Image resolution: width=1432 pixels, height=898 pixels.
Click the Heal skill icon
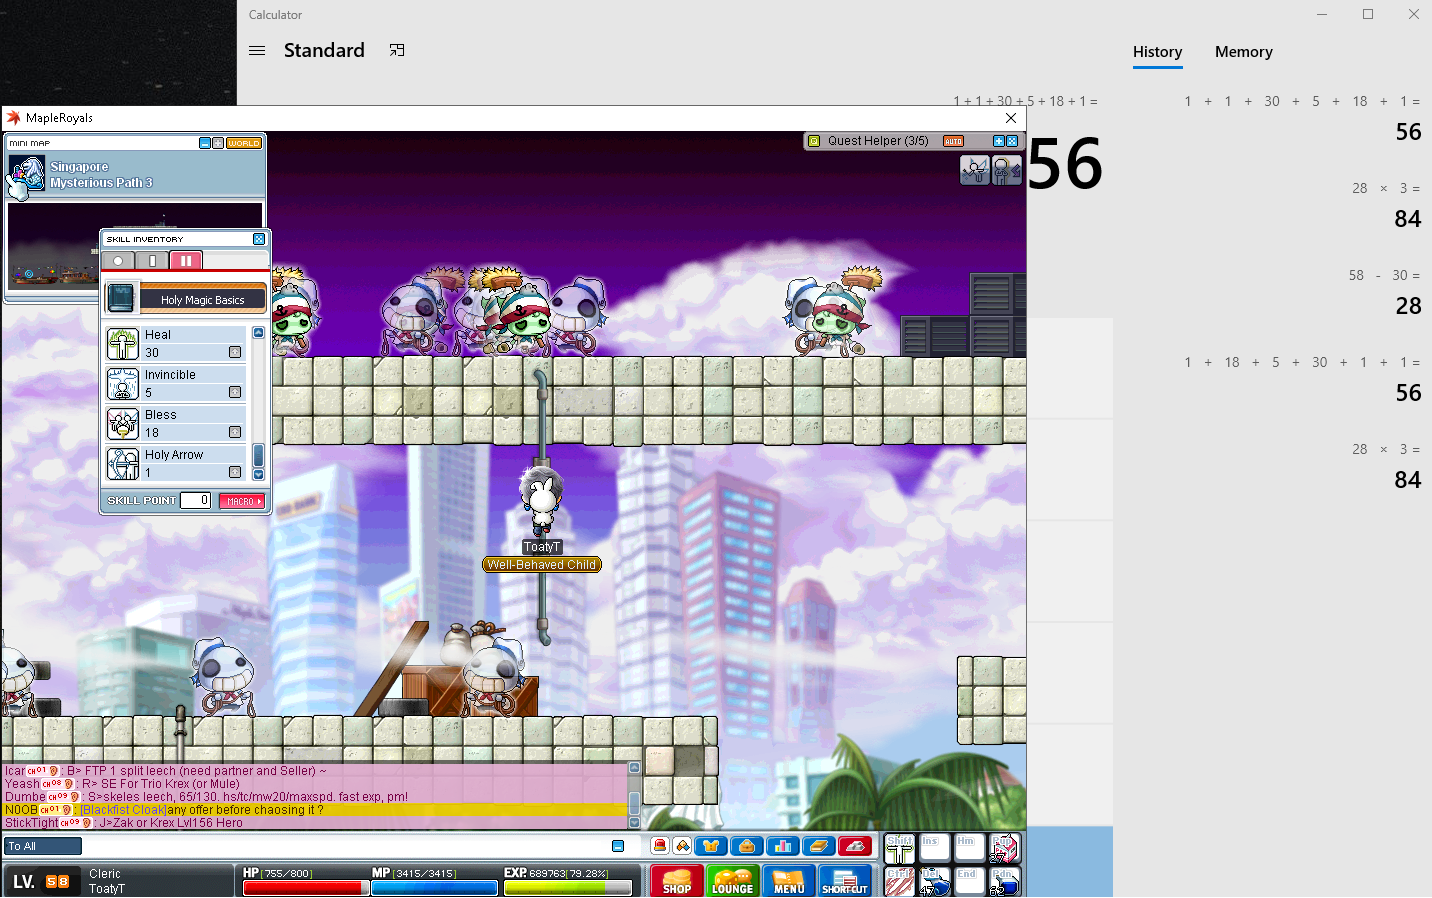click(x=123, y=344)
